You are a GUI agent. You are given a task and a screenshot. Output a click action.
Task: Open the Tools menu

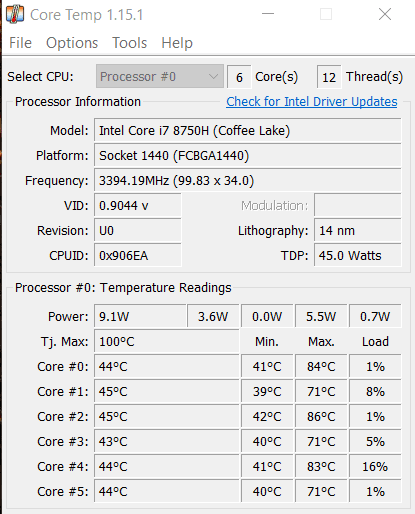[x=130, y=43]
